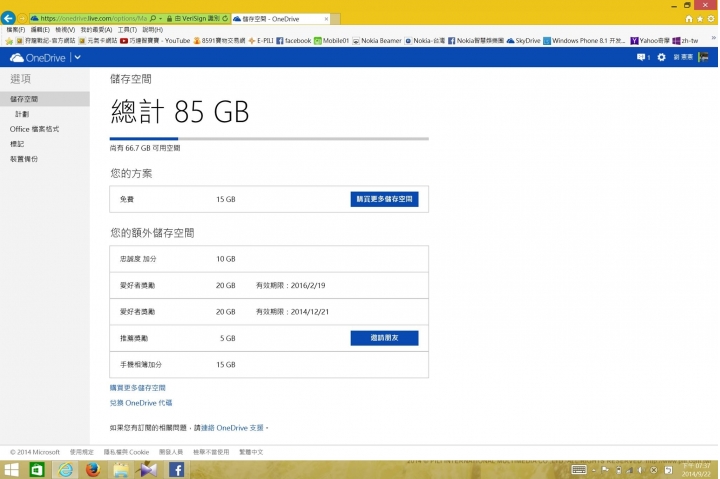Open the SkyDrive favorites bookmark
Screen dimensions: 720x479
coord(523,40)
